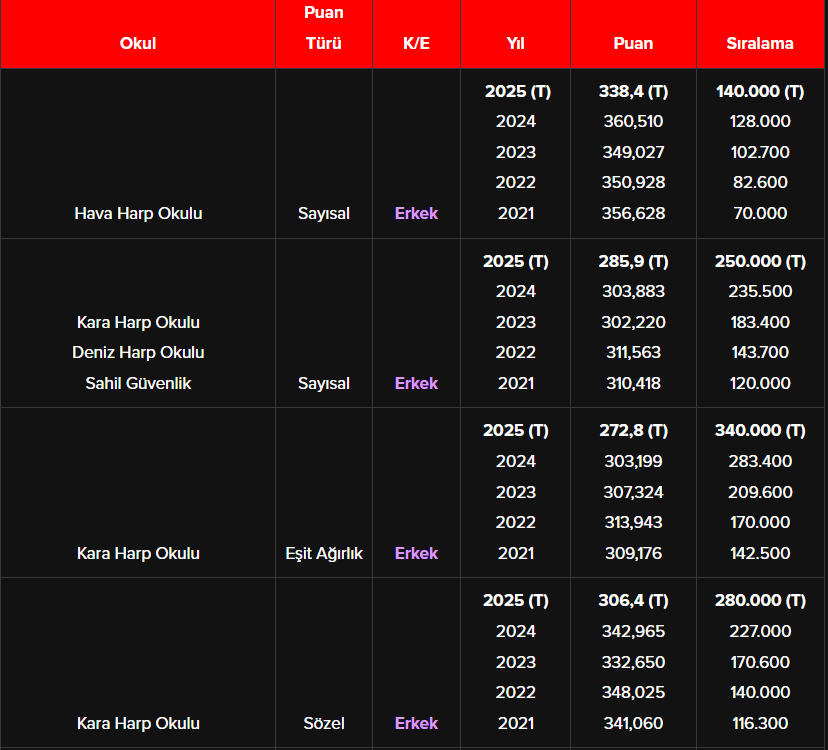
Task: Select the 313,943 score value
Action: point(633,523)
